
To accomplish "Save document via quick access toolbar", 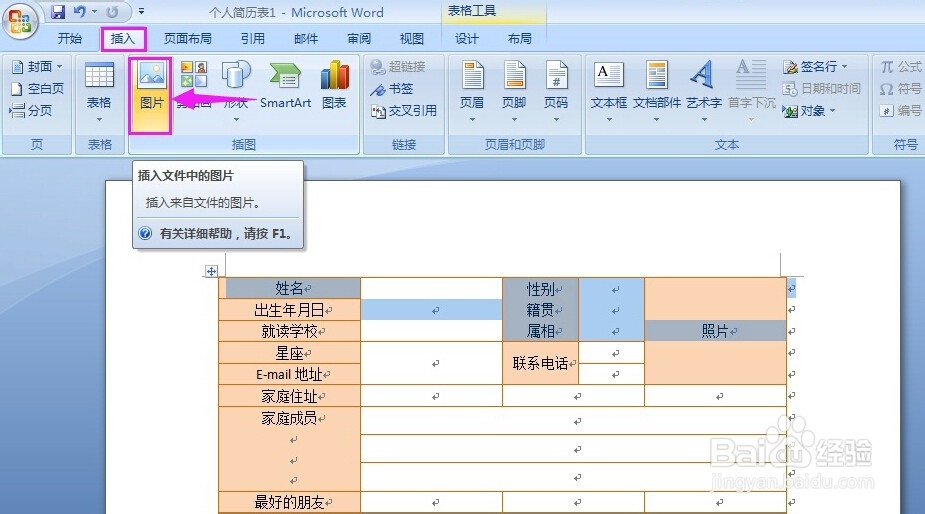I will [x=58, y=11].
